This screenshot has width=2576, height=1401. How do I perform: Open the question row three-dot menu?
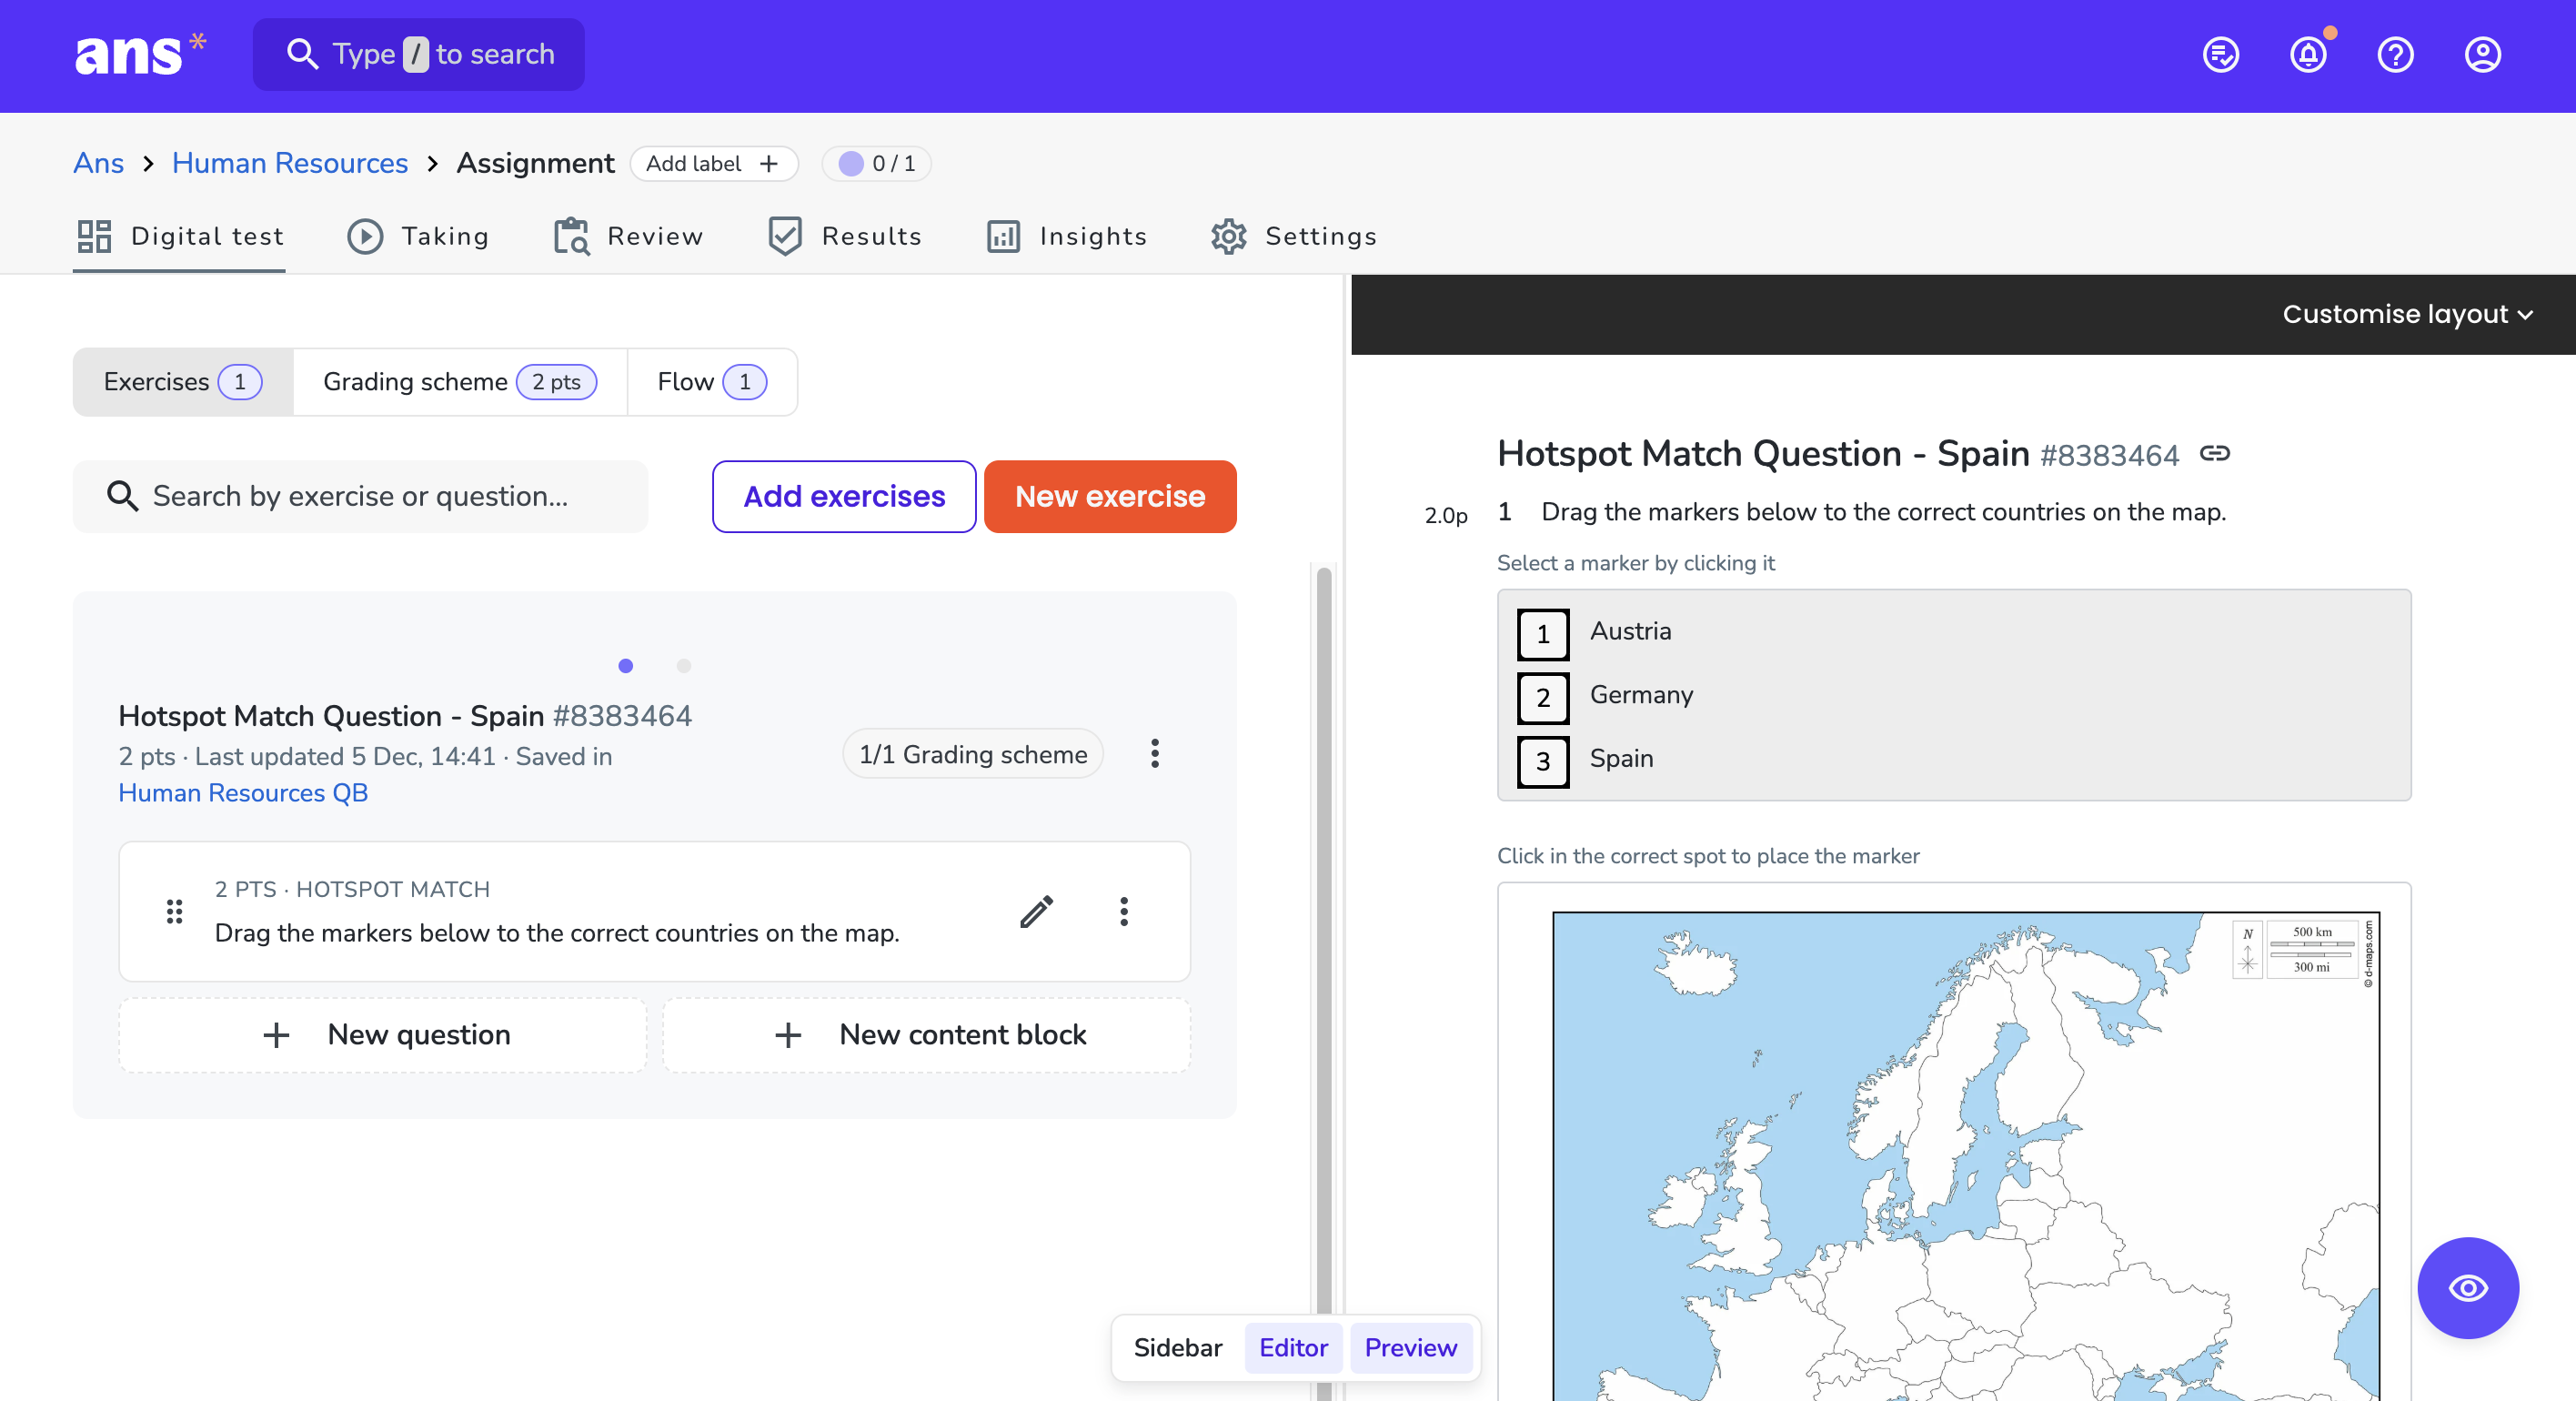1124,911
